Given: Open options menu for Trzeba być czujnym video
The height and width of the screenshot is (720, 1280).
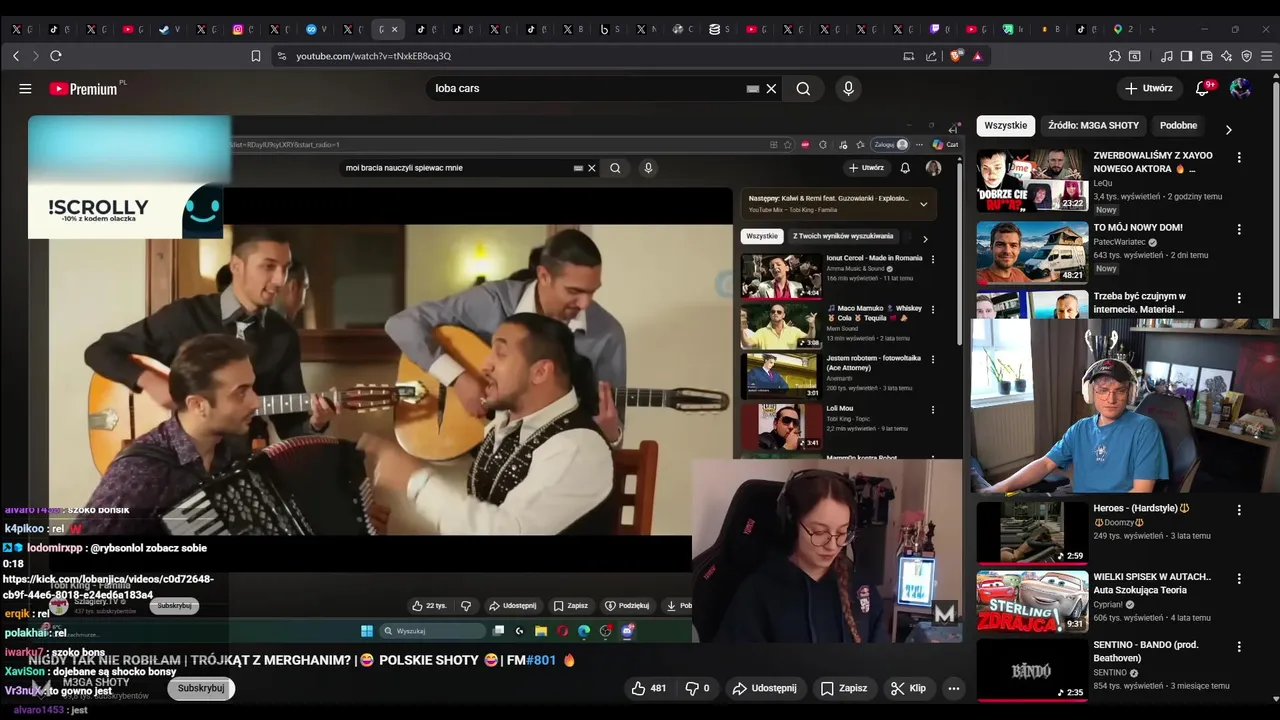Looking at the screenshot, I should pos(1239,297).
